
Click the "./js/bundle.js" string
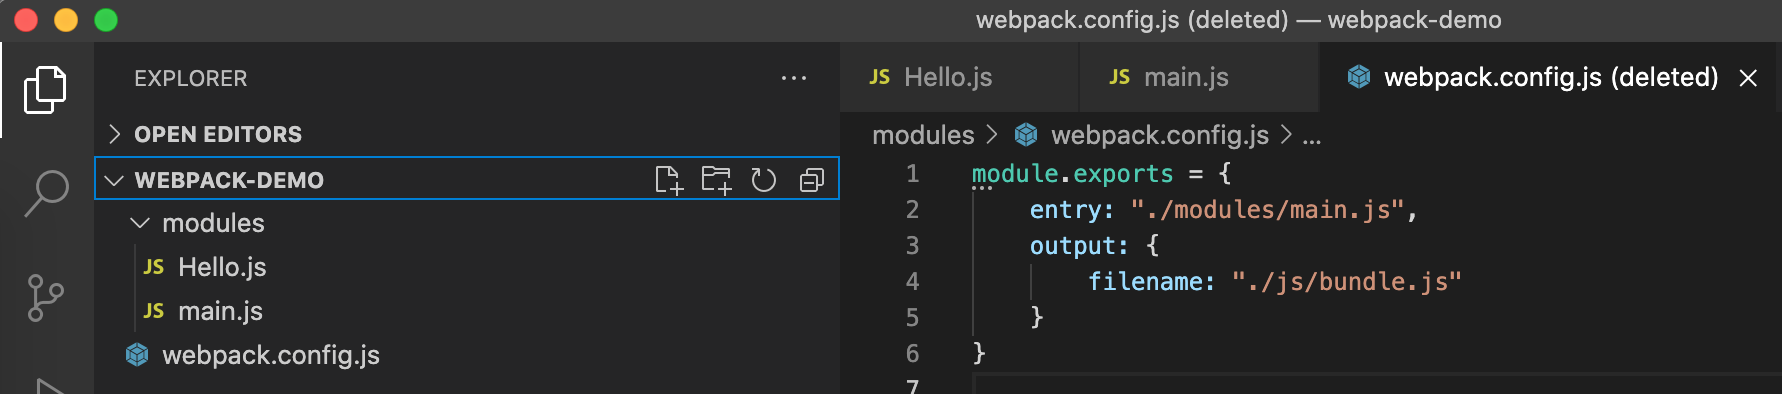point(1347,282)
